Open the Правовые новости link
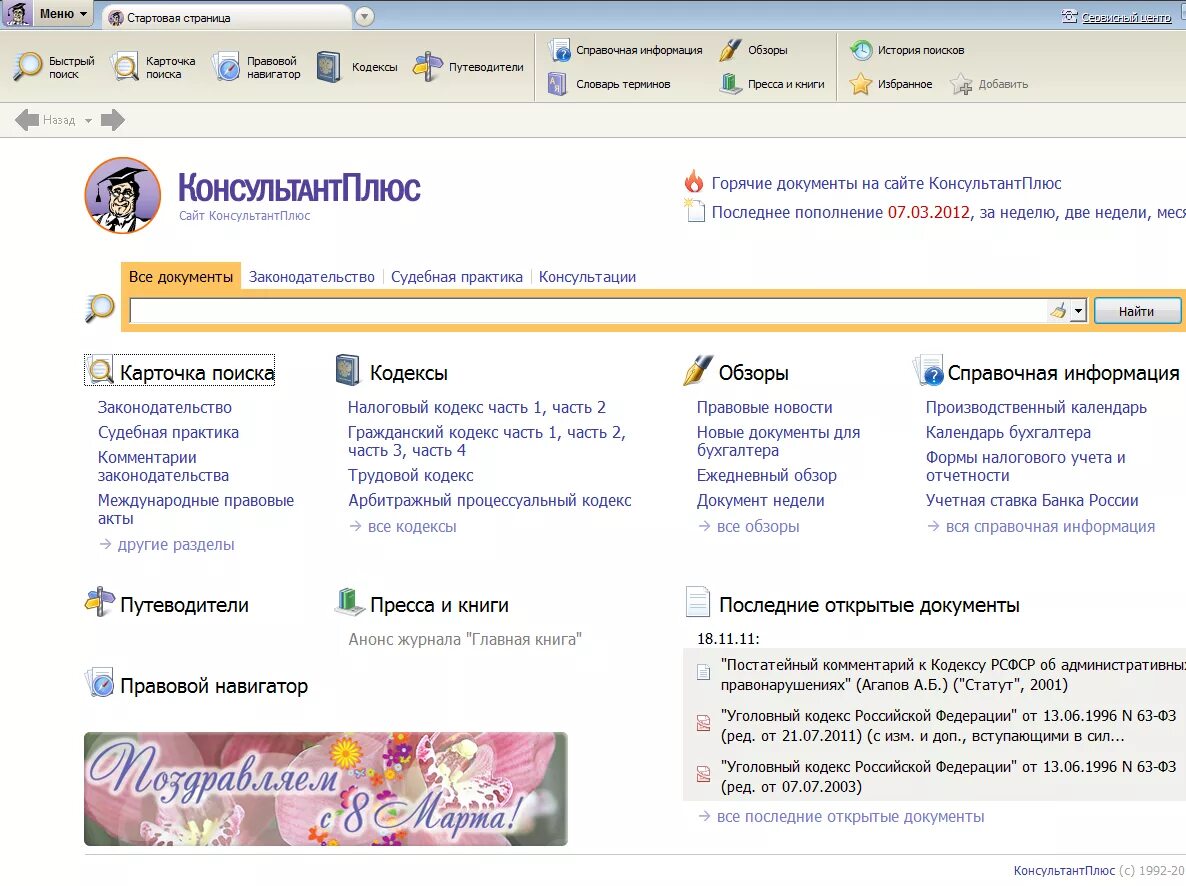This screenshot has width=1186, height=886. (765, 407)
